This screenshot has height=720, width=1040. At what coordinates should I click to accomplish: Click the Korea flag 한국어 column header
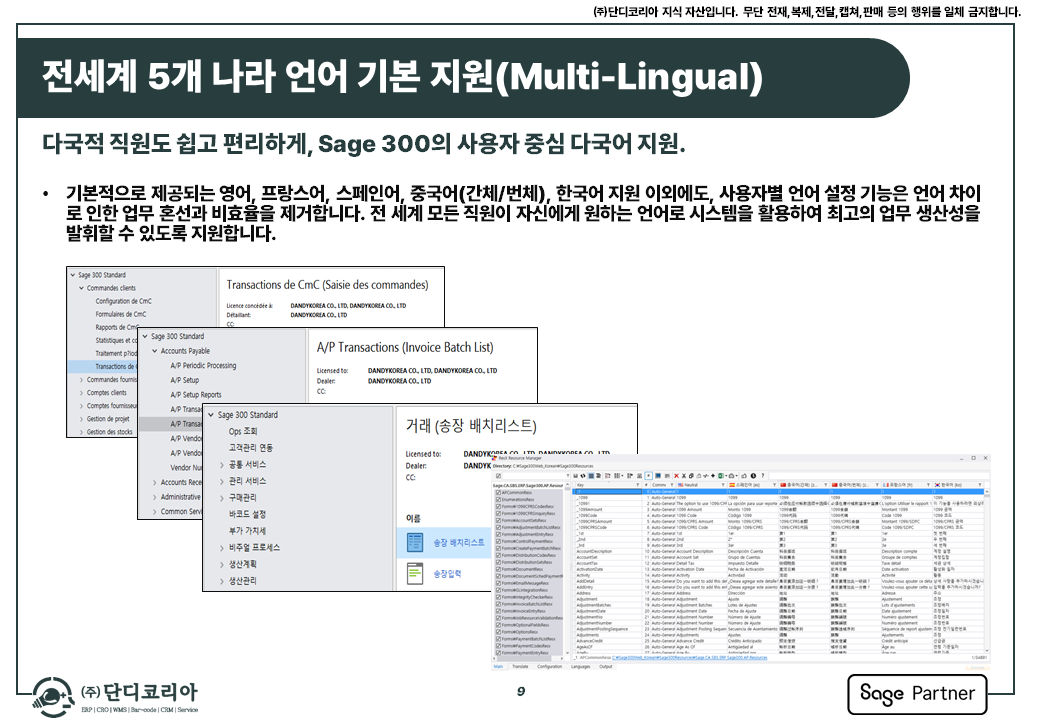coord(958,485)
